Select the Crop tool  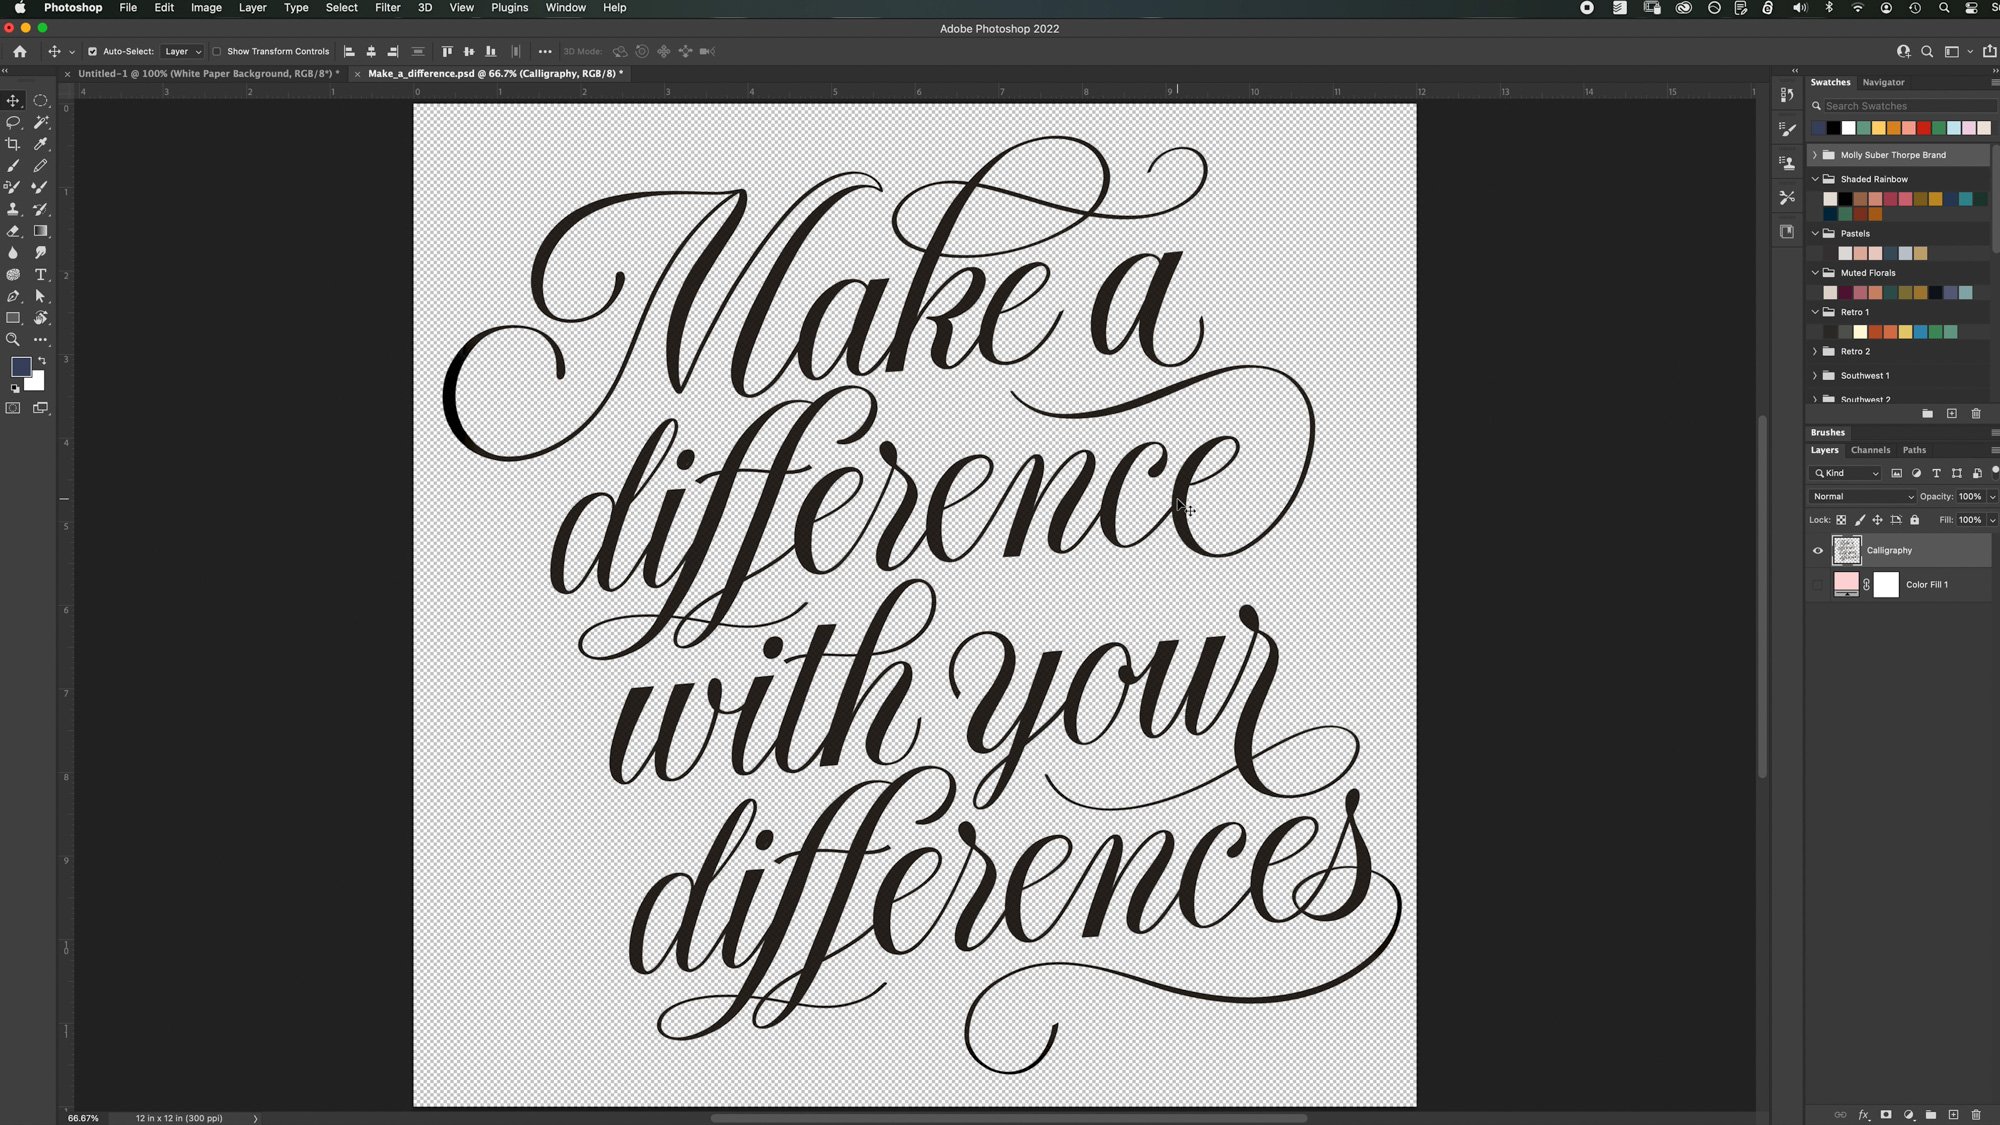click(13, 144)
